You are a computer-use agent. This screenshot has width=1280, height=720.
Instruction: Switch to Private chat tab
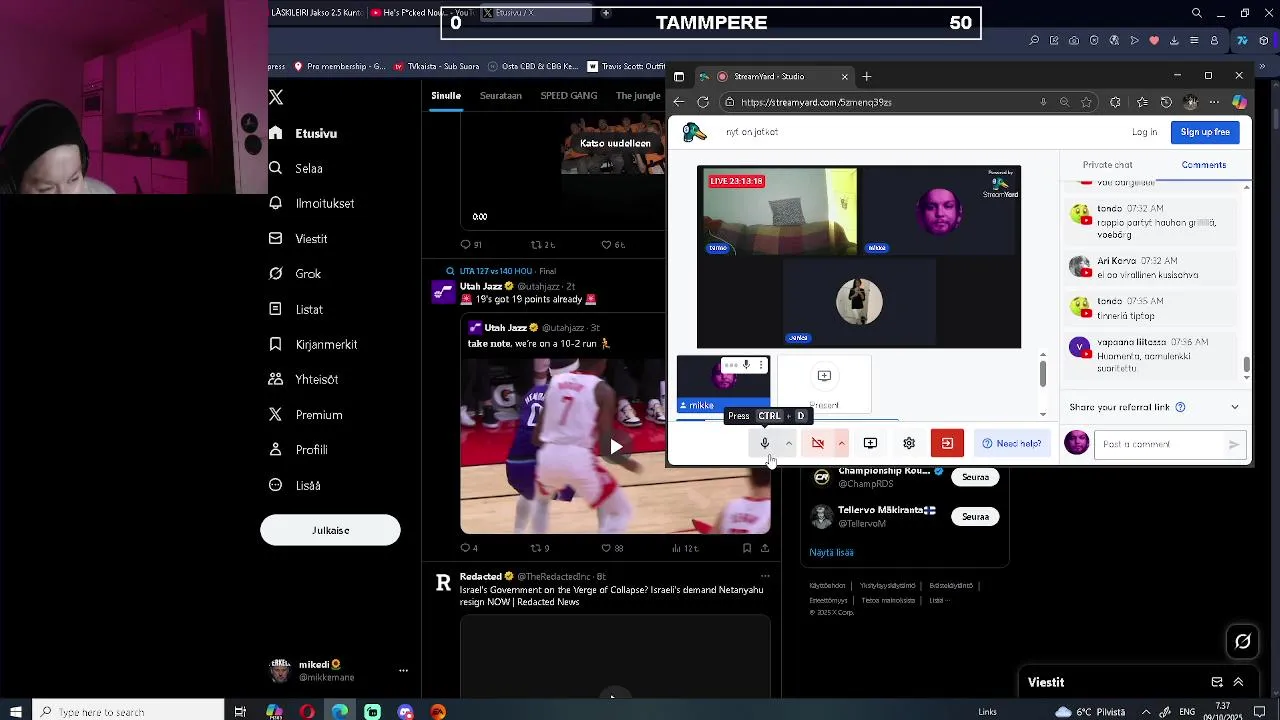[x=1107, y=165]
